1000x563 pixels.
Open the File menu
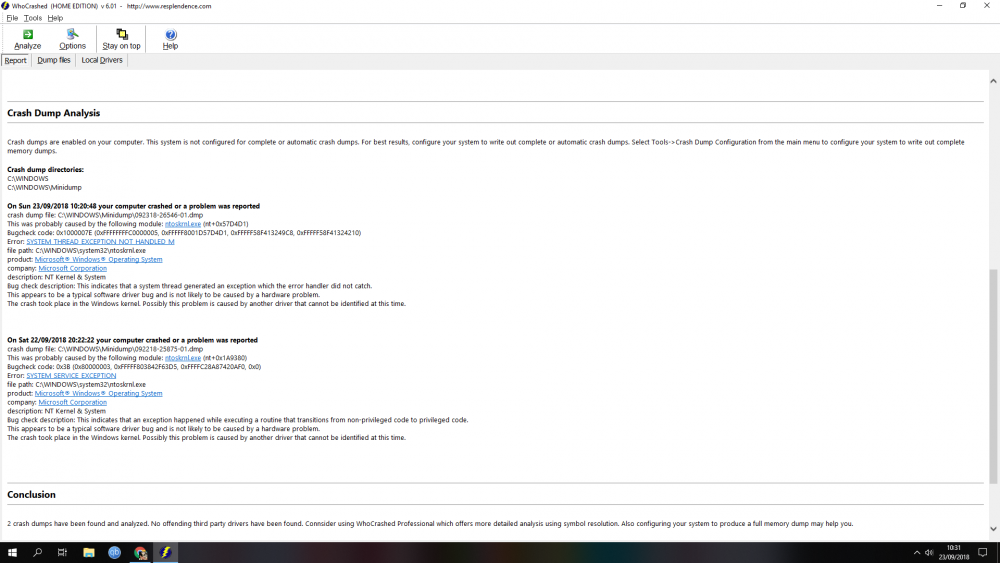tap(12, 18)
